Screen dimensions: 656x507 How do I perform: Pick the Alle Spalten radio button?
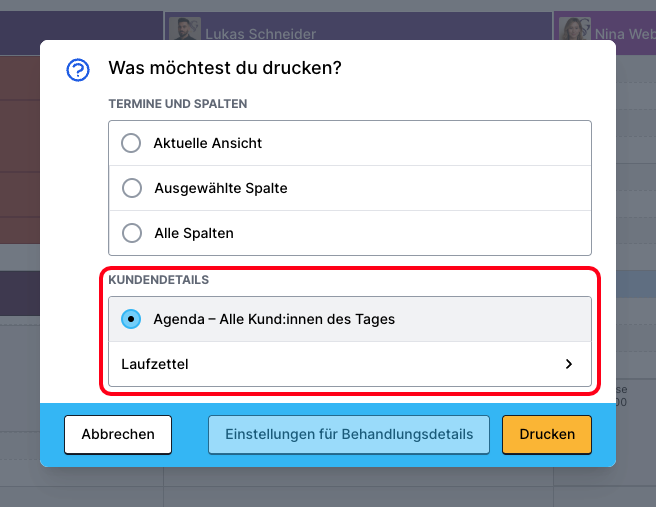131,233
